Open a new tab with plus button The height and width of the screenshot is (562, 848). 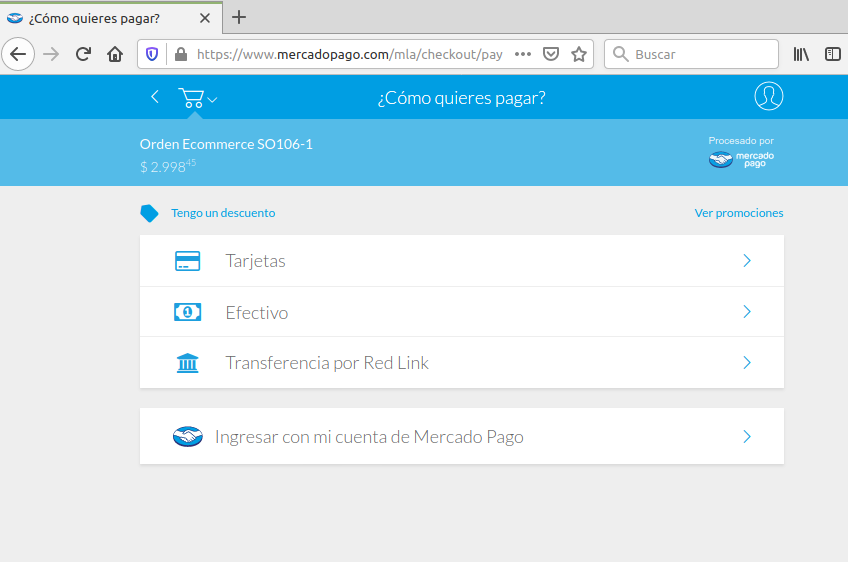[238, 17]
